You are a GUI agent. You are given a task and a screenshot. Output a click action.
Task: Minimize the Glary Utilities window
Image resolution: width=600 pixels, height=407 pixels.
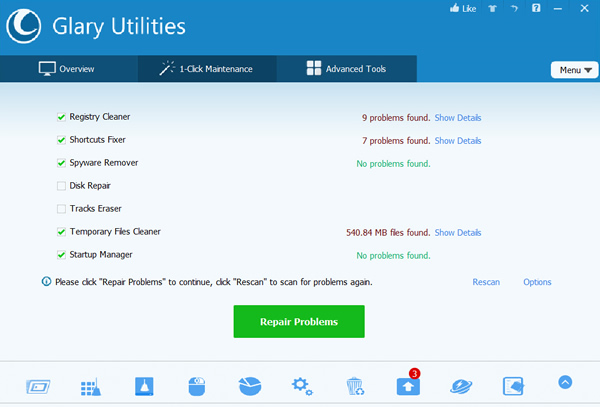click(558, 8)
